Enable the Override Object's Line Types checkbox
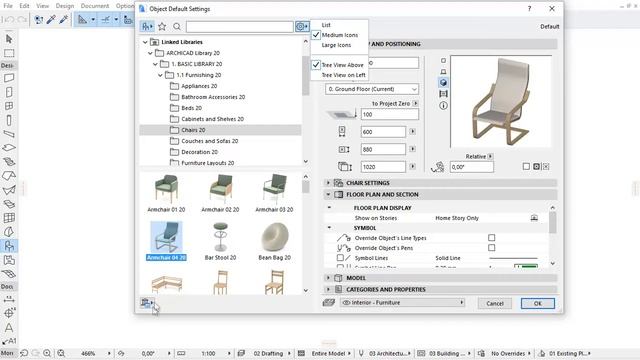 tap(491, 238)
